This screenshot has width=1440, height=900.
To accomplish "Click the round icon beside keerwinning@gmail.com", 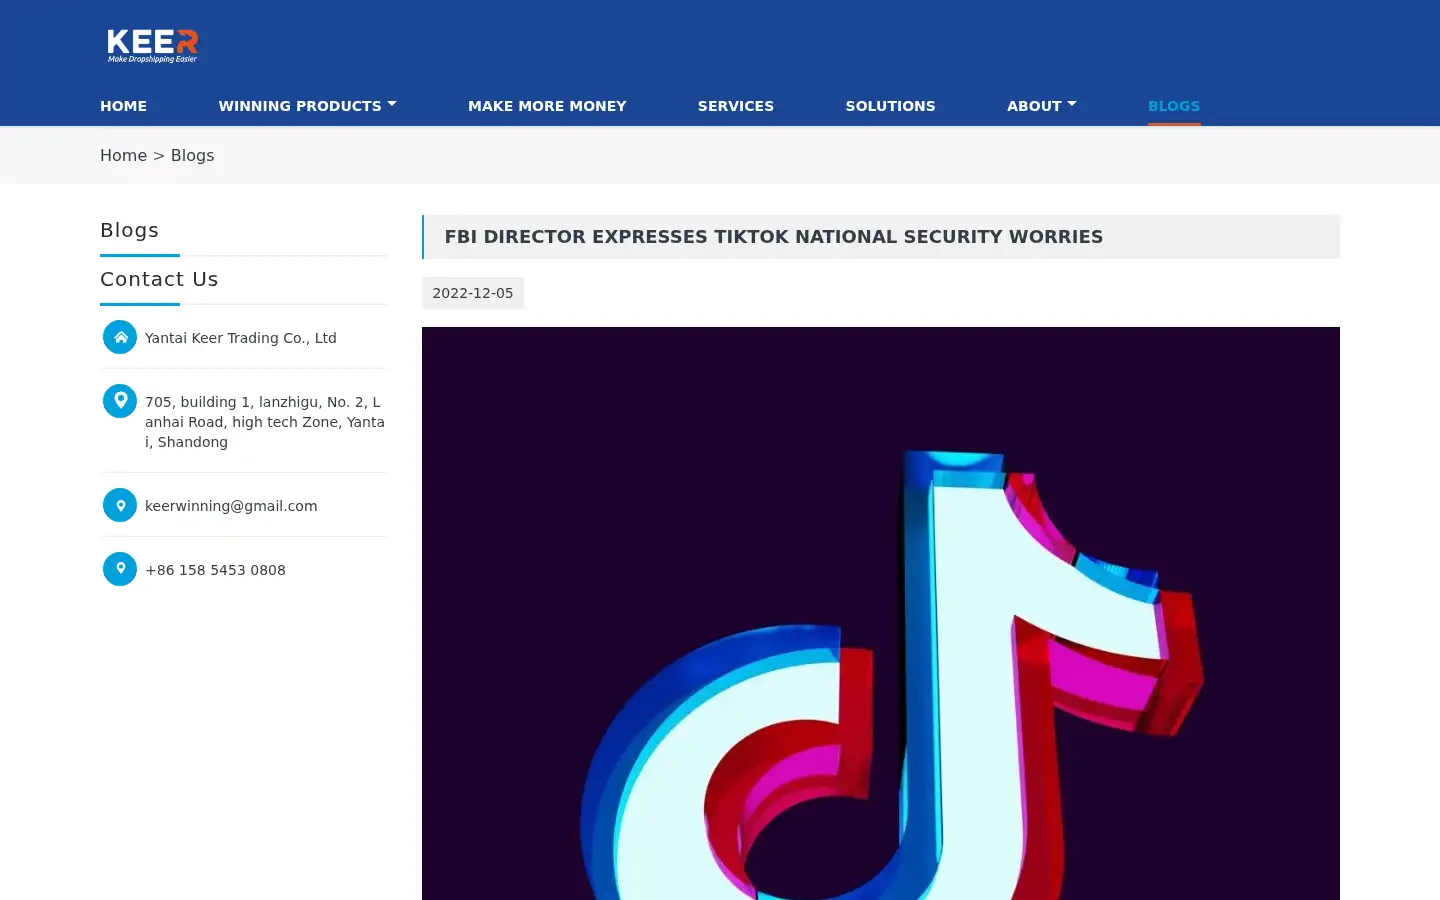I will [x=120, y=505].
